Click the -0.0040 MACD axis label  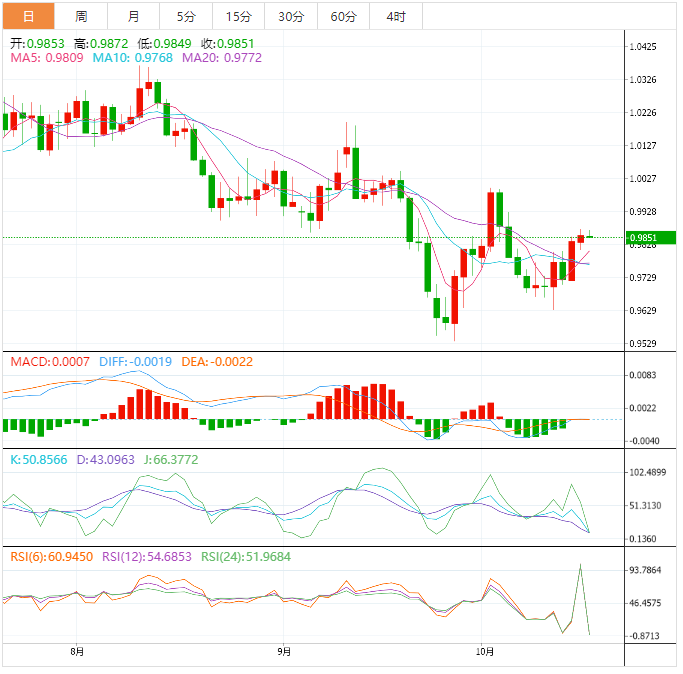(644, 441)
